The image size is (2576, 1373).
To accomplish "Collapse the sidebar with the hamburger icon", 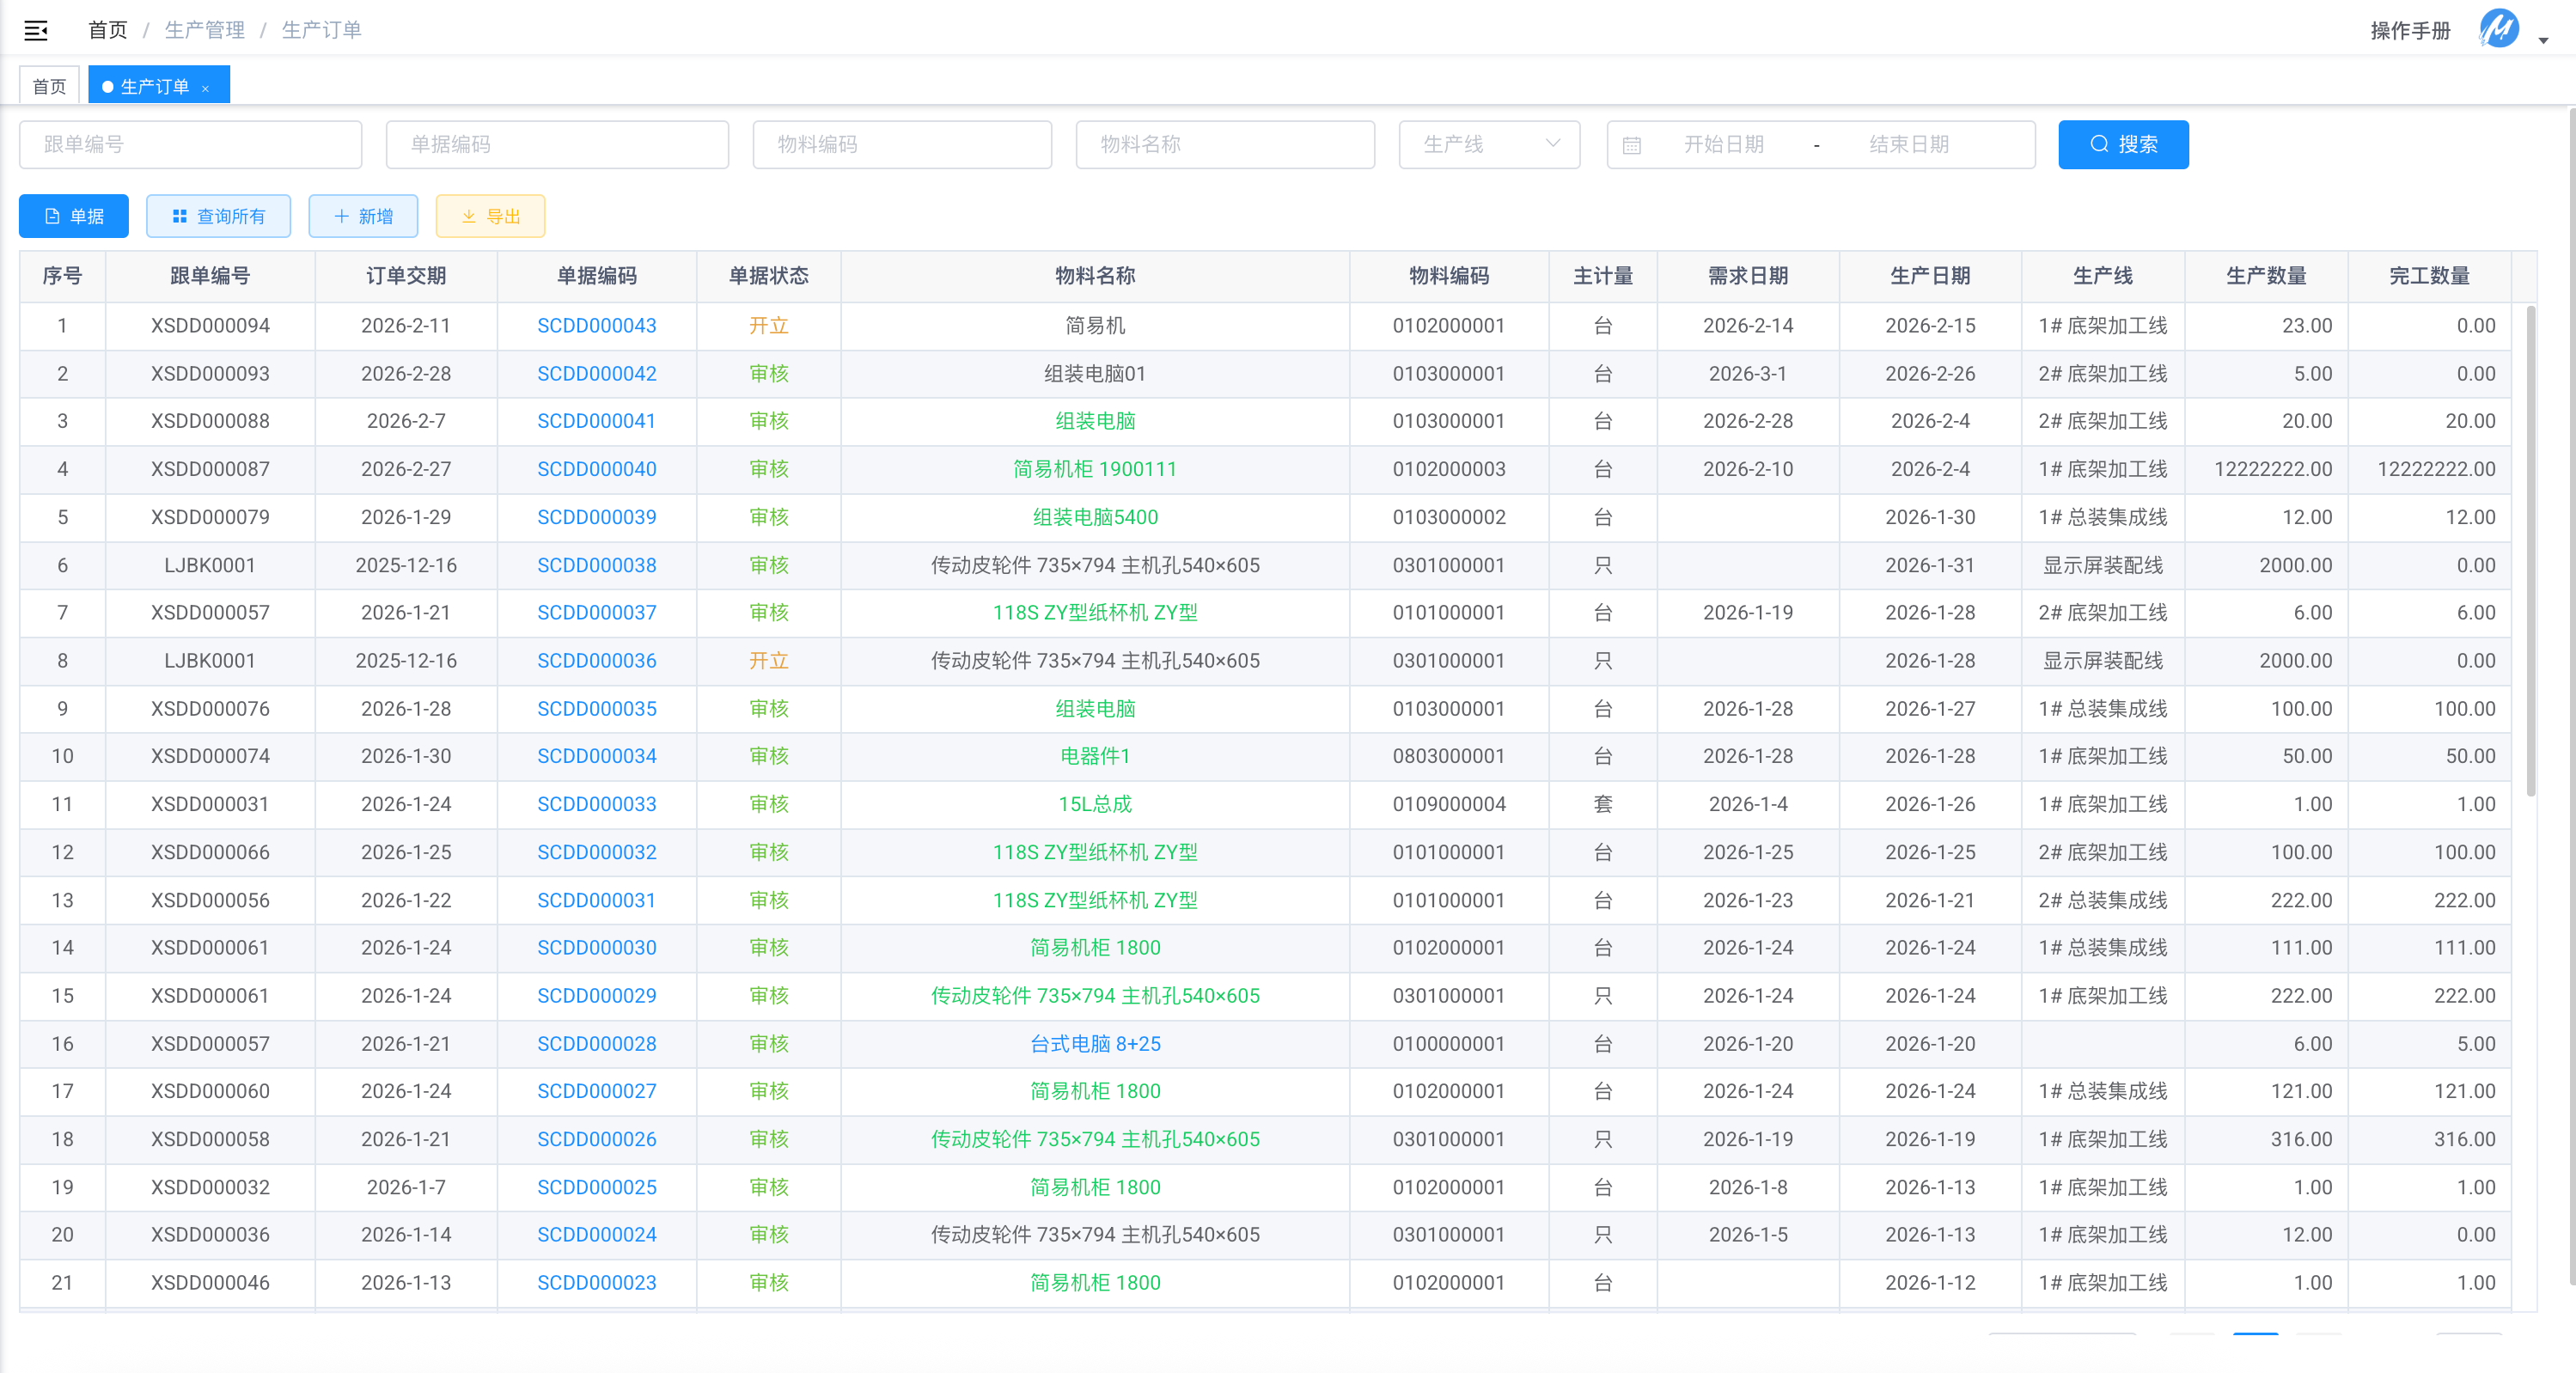I will (36, 30).
